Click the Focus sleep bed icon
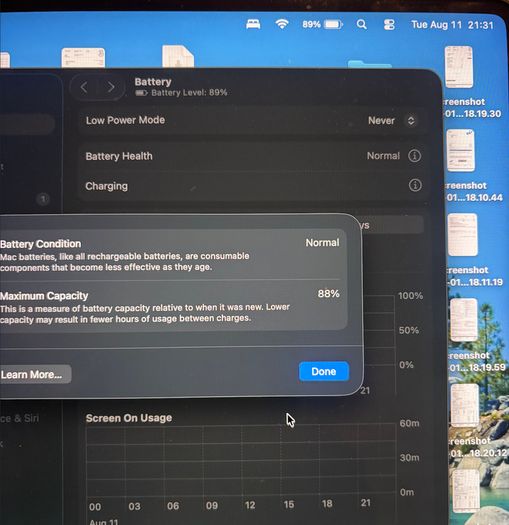Screen dimensions: 509x525 point(253,24)
